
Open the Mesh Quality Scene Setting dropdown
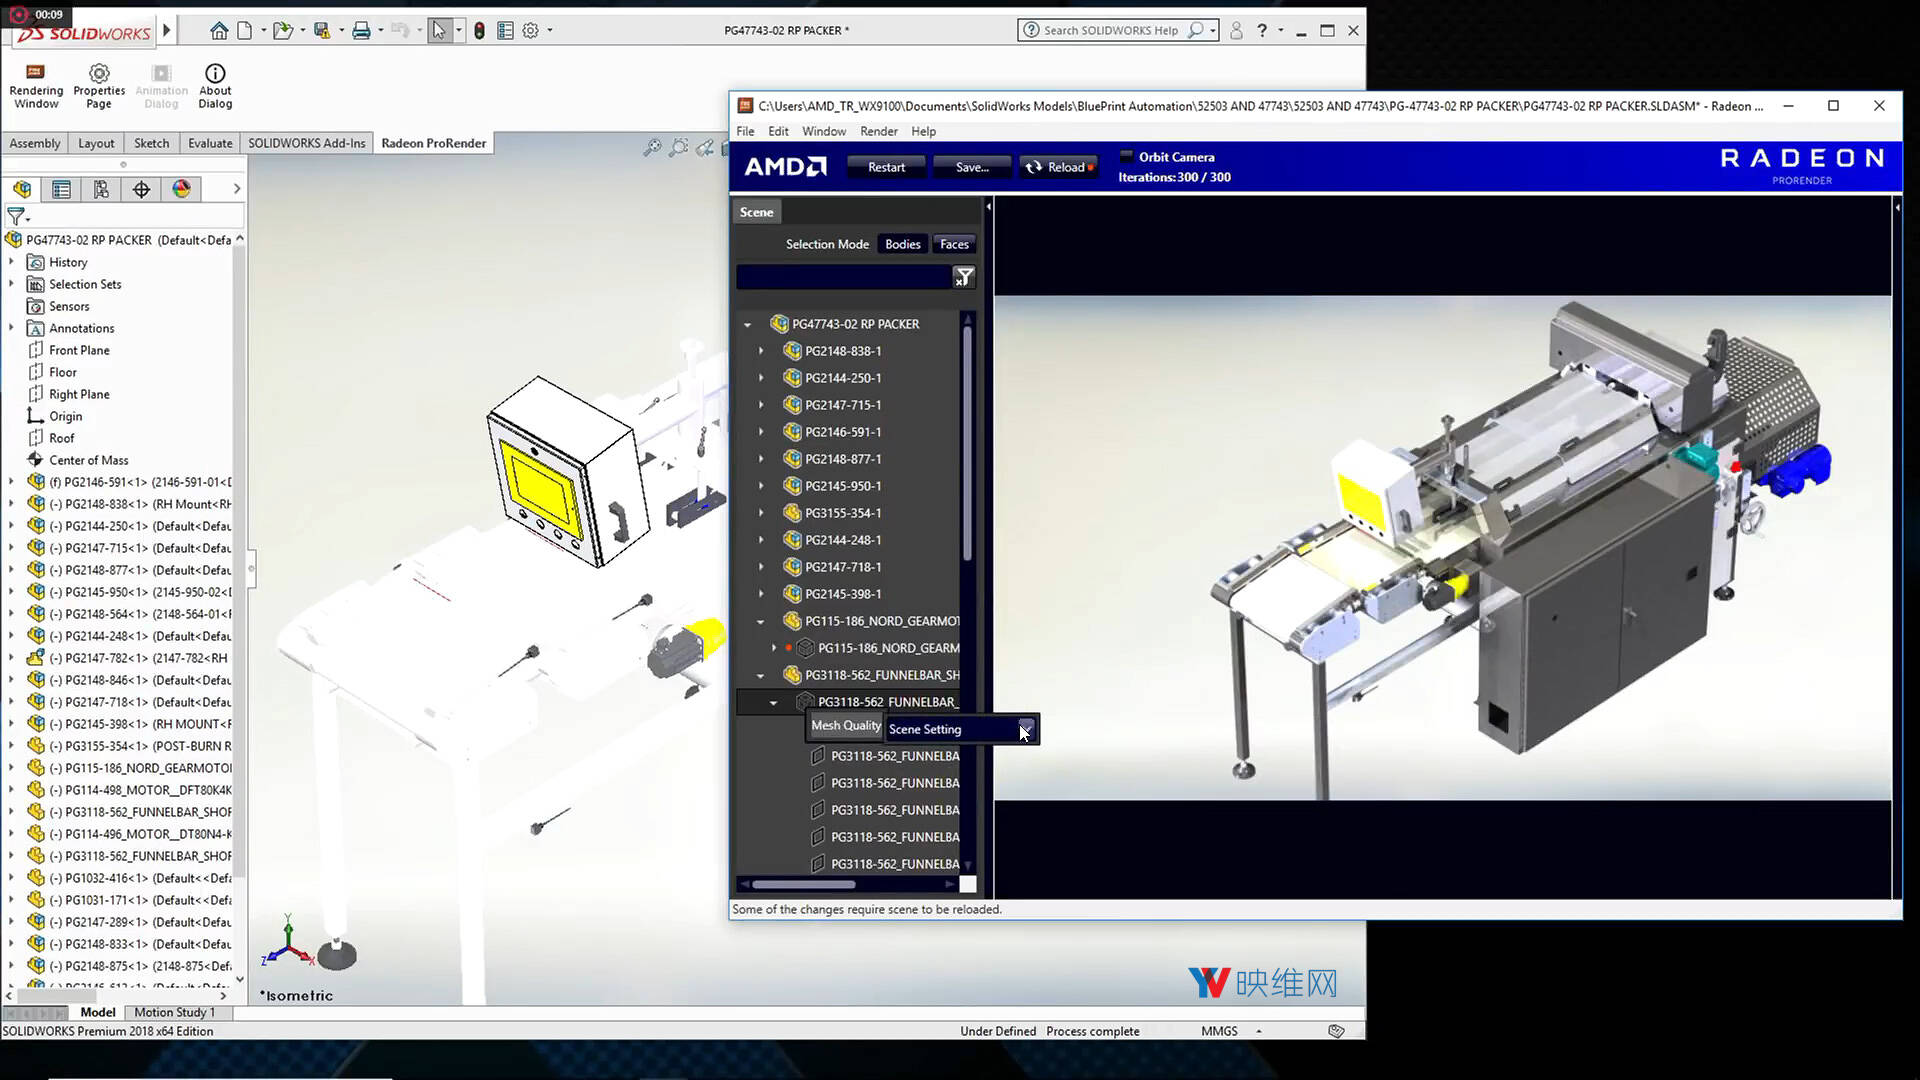[1026, 728]
